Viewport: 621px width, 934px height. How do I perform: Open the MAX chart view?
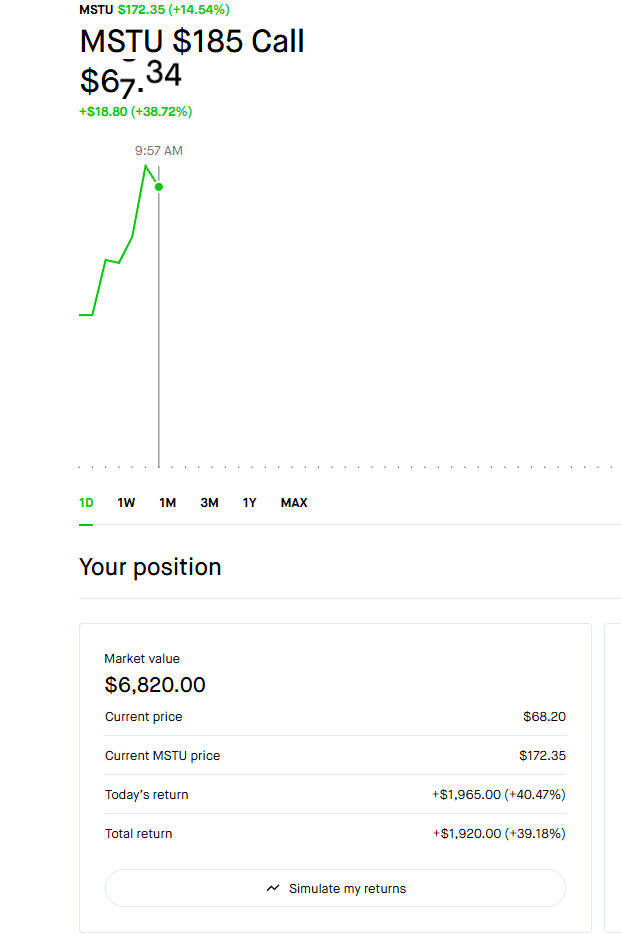293,503
